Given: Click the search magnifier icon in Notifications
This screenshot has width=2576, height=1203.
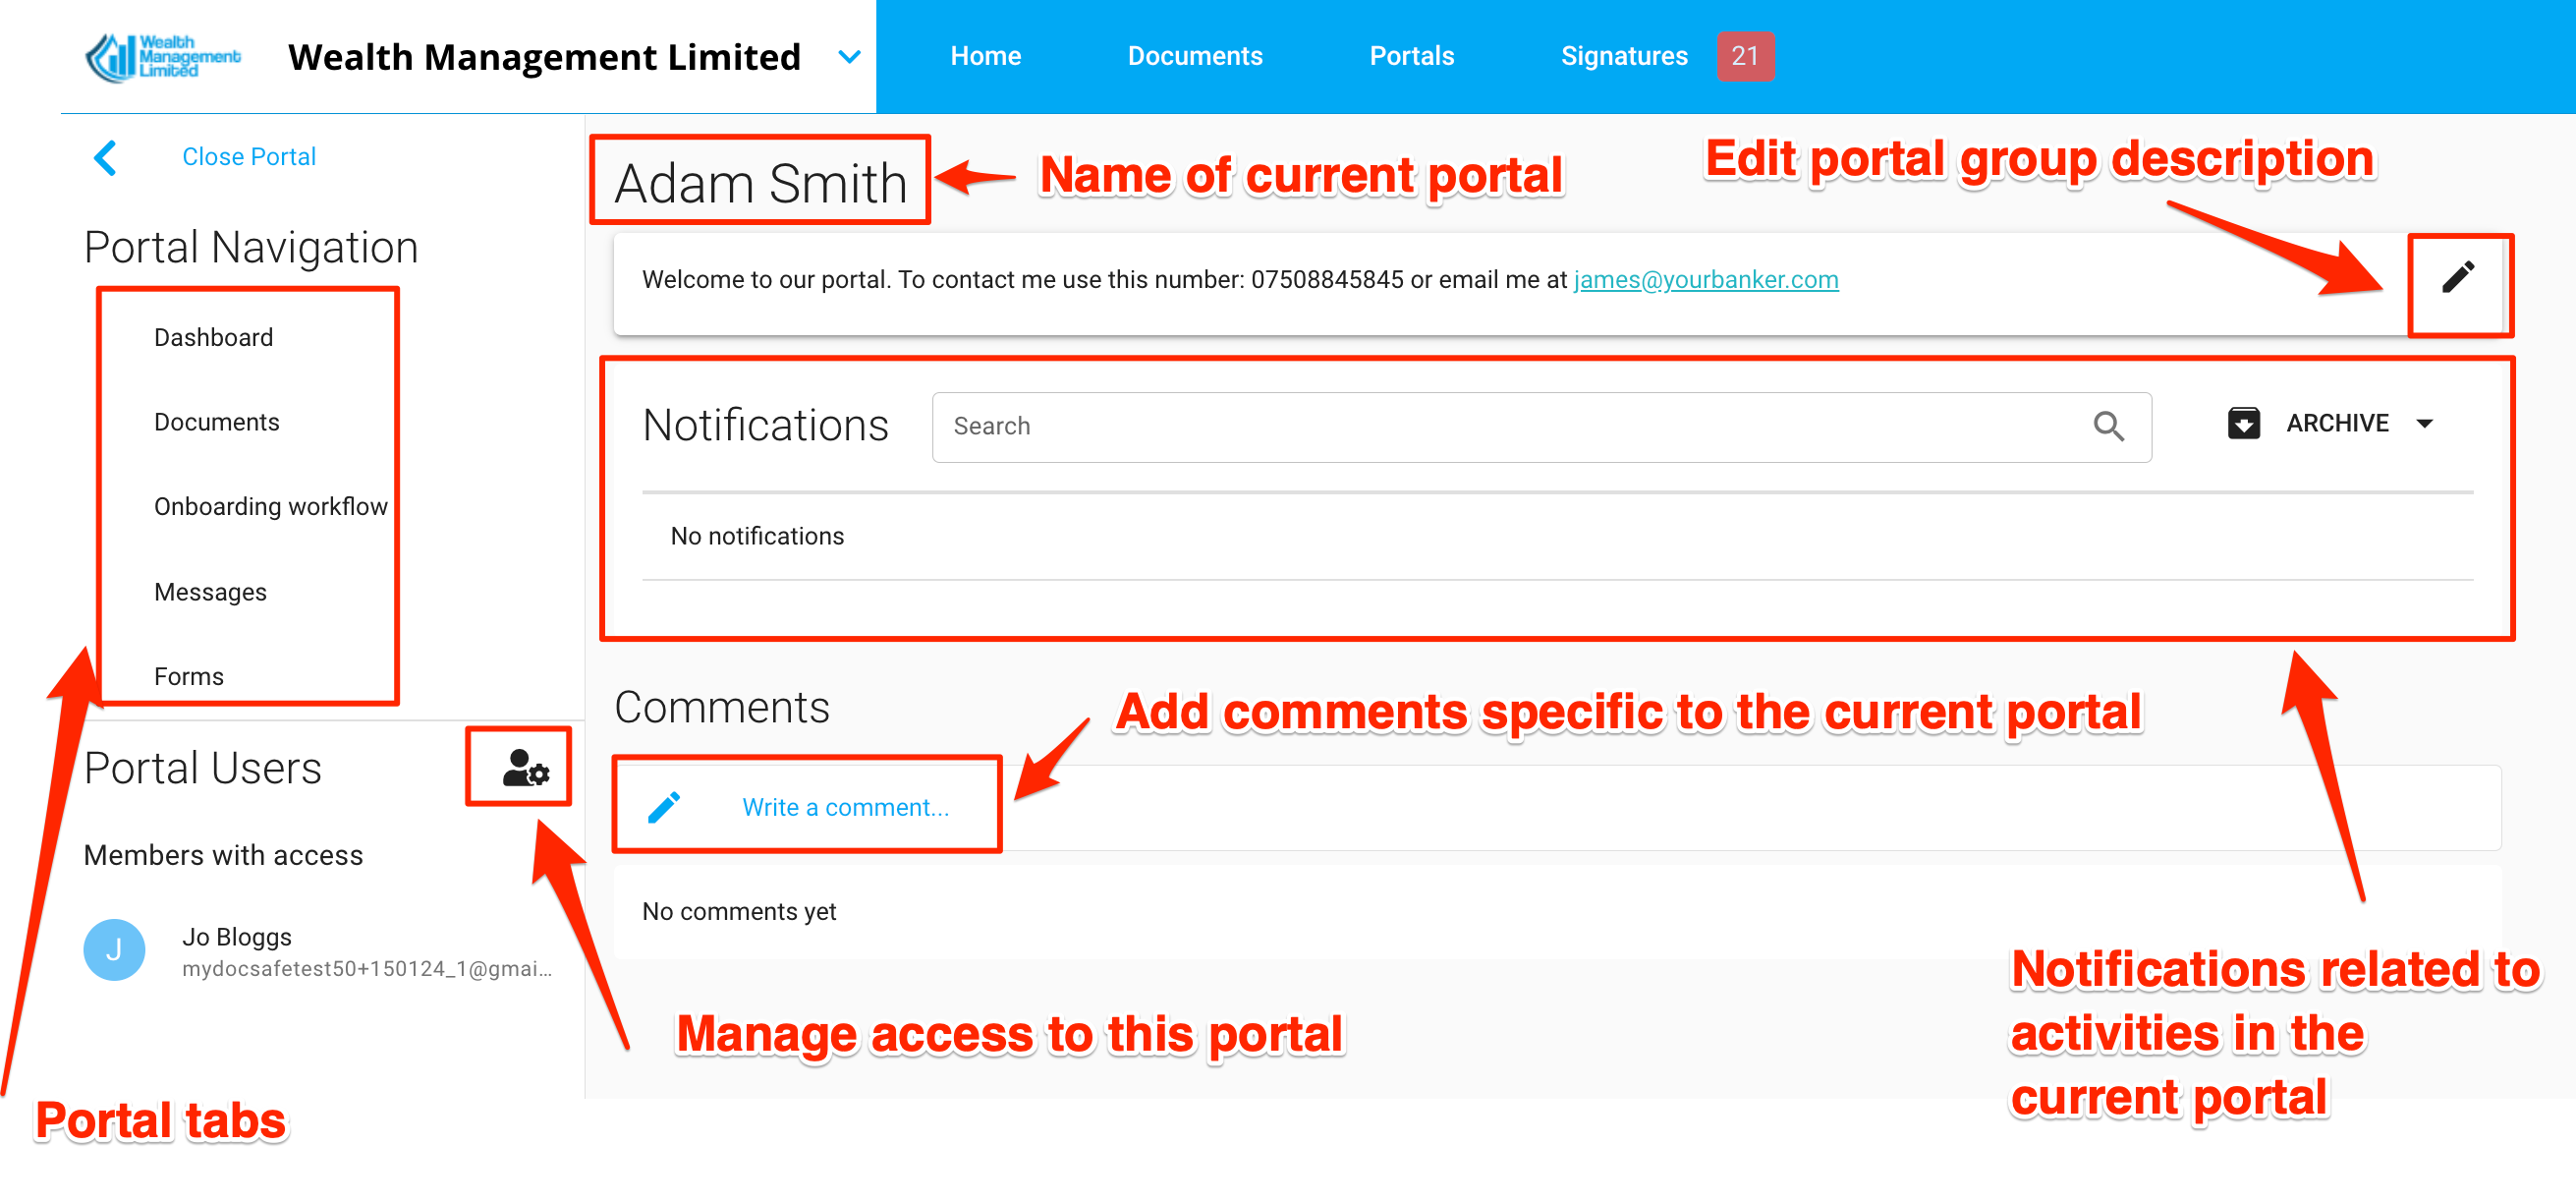Looking at the screenshot, I should pos(2108,426).
